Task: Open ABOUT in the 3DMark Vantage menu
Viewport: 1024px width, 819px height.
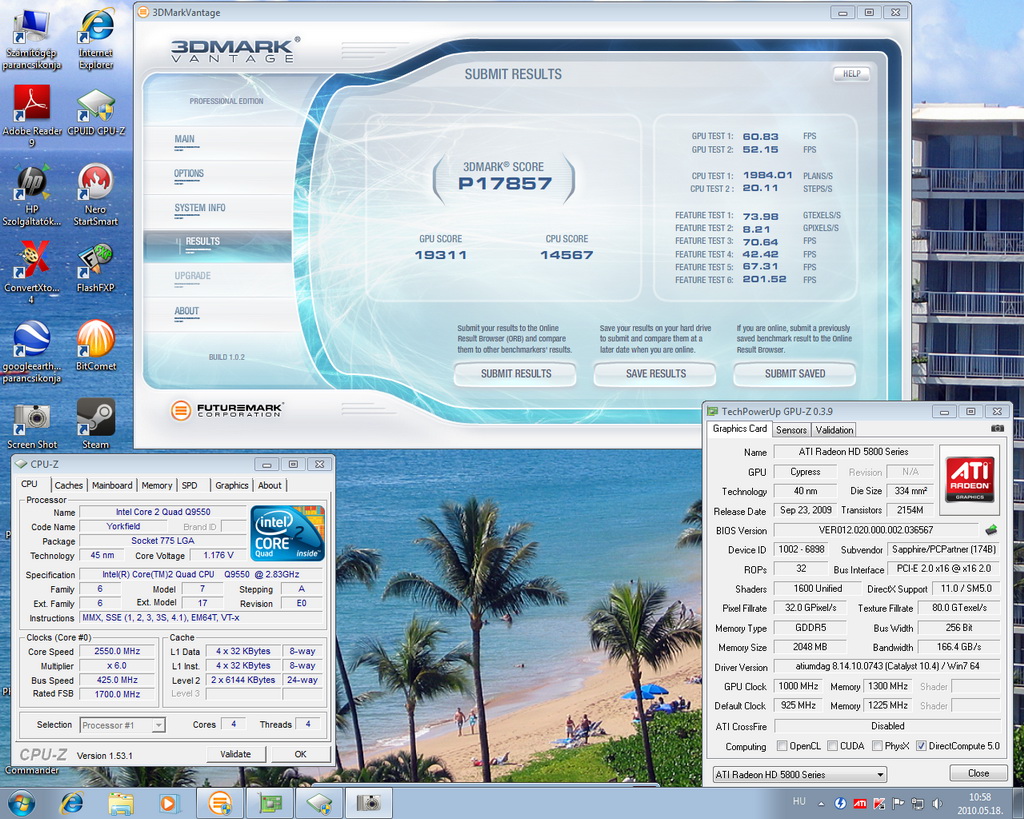Action: tap(187, 312)
